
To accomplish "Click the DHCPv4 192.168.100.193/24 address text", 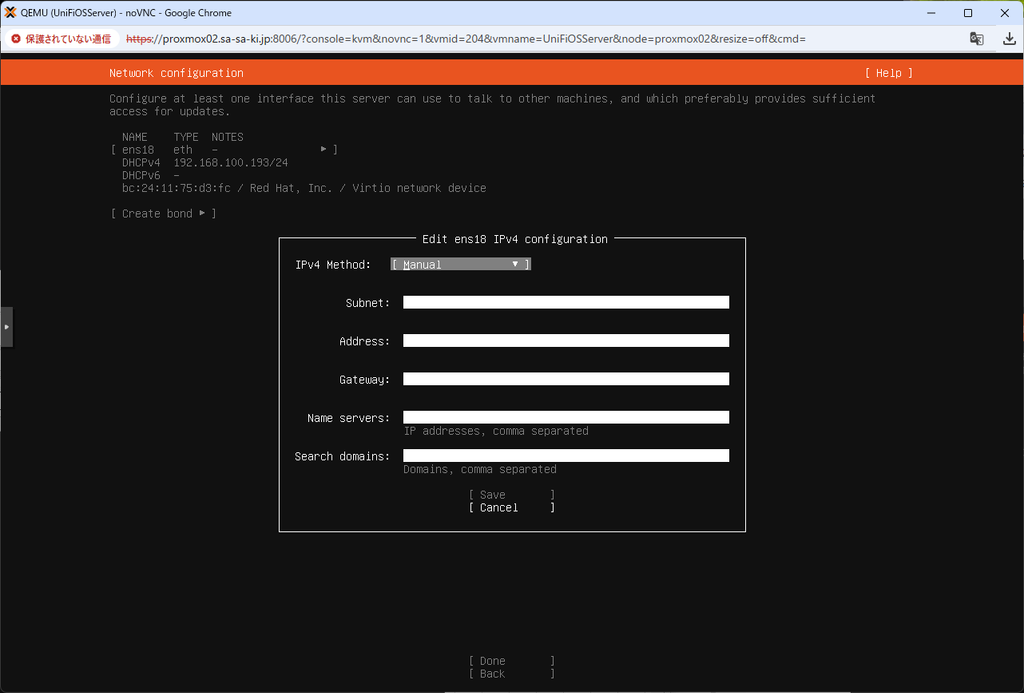I will pos(205,162).
